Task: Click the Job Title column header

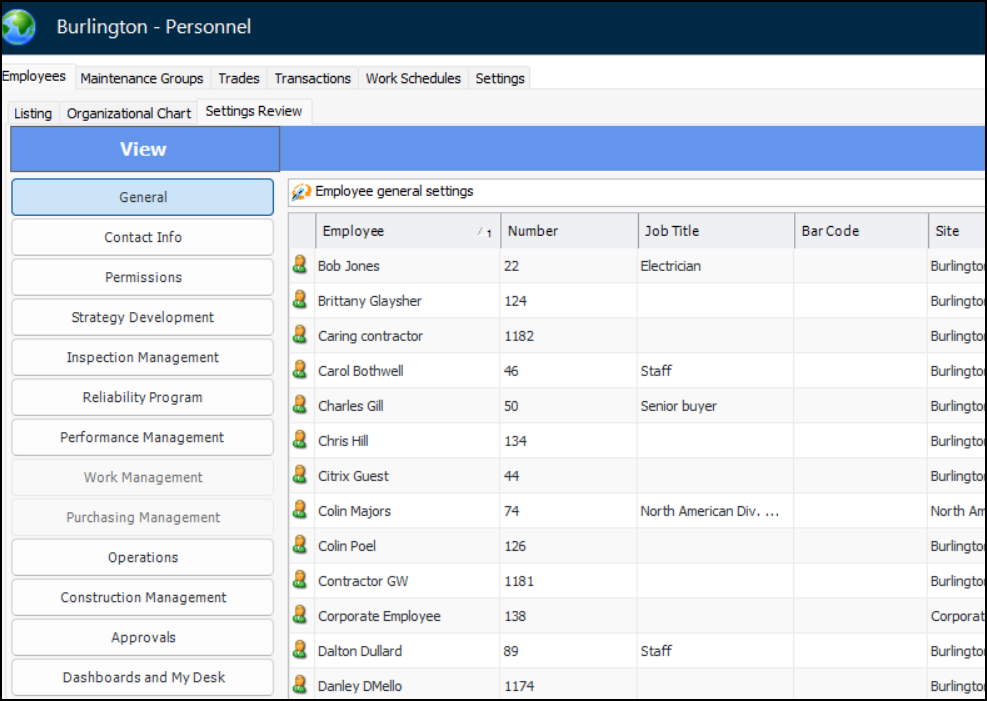Action: pos(672,231)
